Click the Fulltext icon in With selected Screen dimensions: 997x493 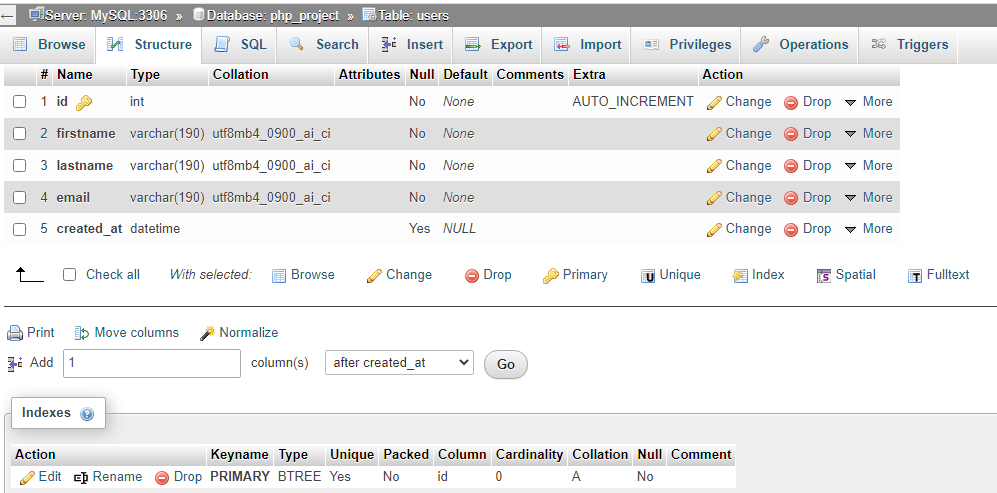coord(914,276)
